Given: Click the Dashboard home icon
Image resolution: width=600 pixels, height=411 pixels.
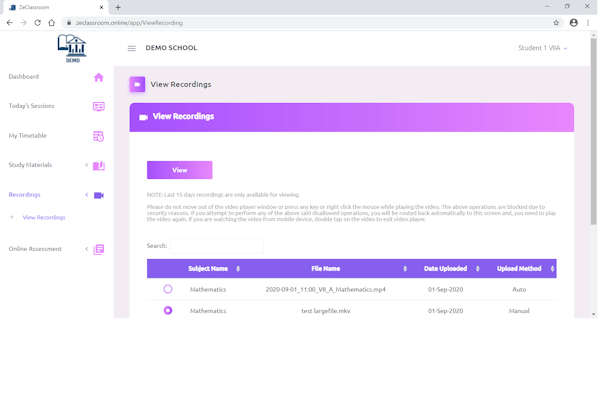Looking at the screenshot, I should point(98,77).
